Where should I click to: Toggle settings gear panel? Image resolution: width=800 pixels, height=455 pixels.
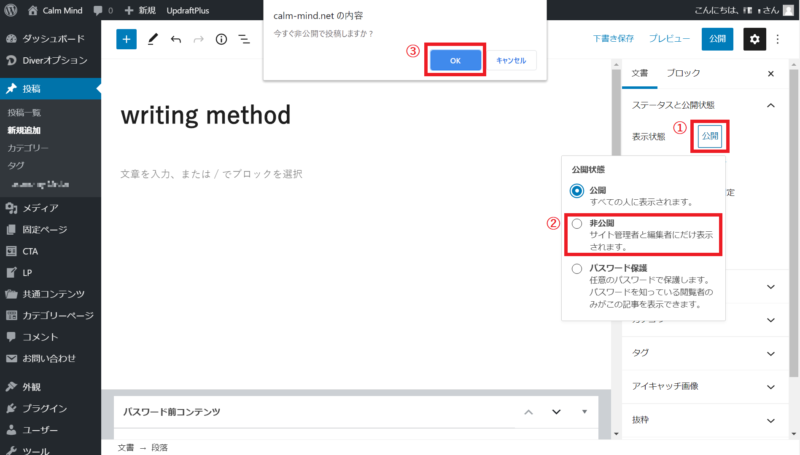click(x=755, y=39)
